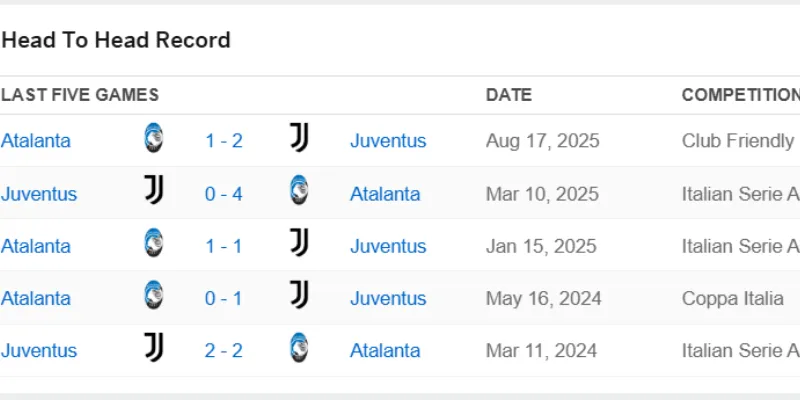Click Atalanta crest in Aug 17, 2025 row

click(154, 139)
